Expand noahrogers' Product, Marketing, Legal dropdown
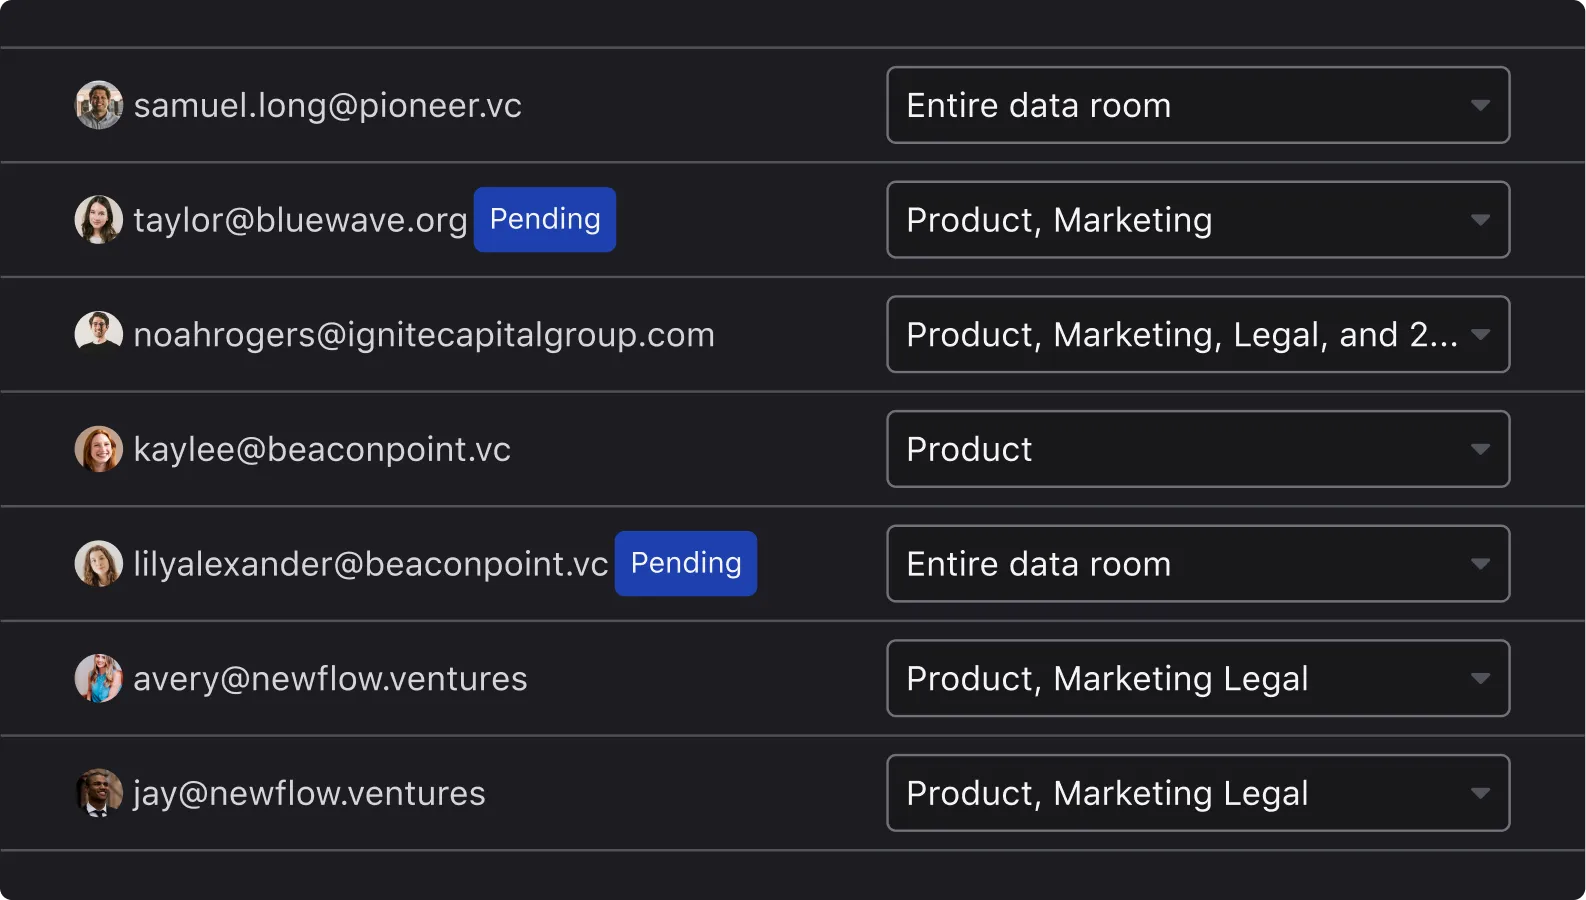Screen dimensions: 1586x900 click(x=1197, y=334)
